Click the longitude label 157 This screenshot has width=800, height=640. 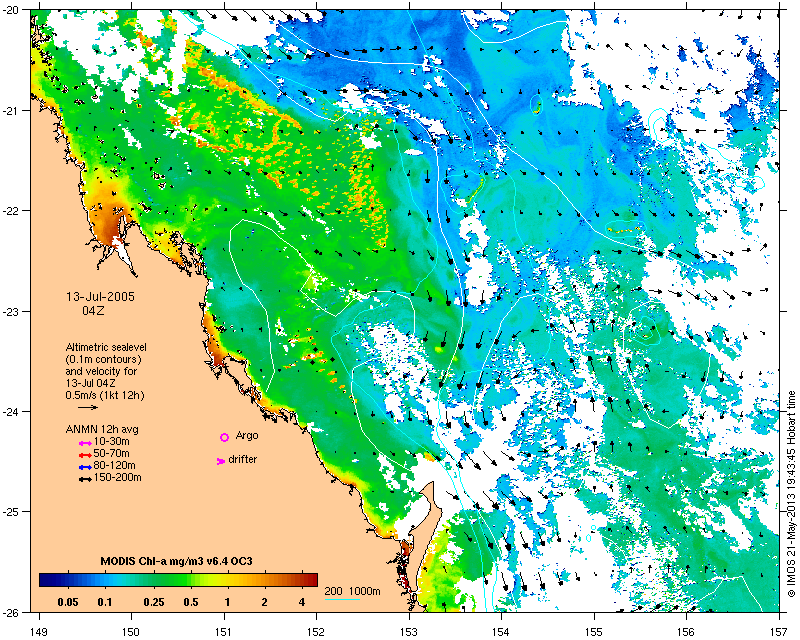click(x=779, y=632)
